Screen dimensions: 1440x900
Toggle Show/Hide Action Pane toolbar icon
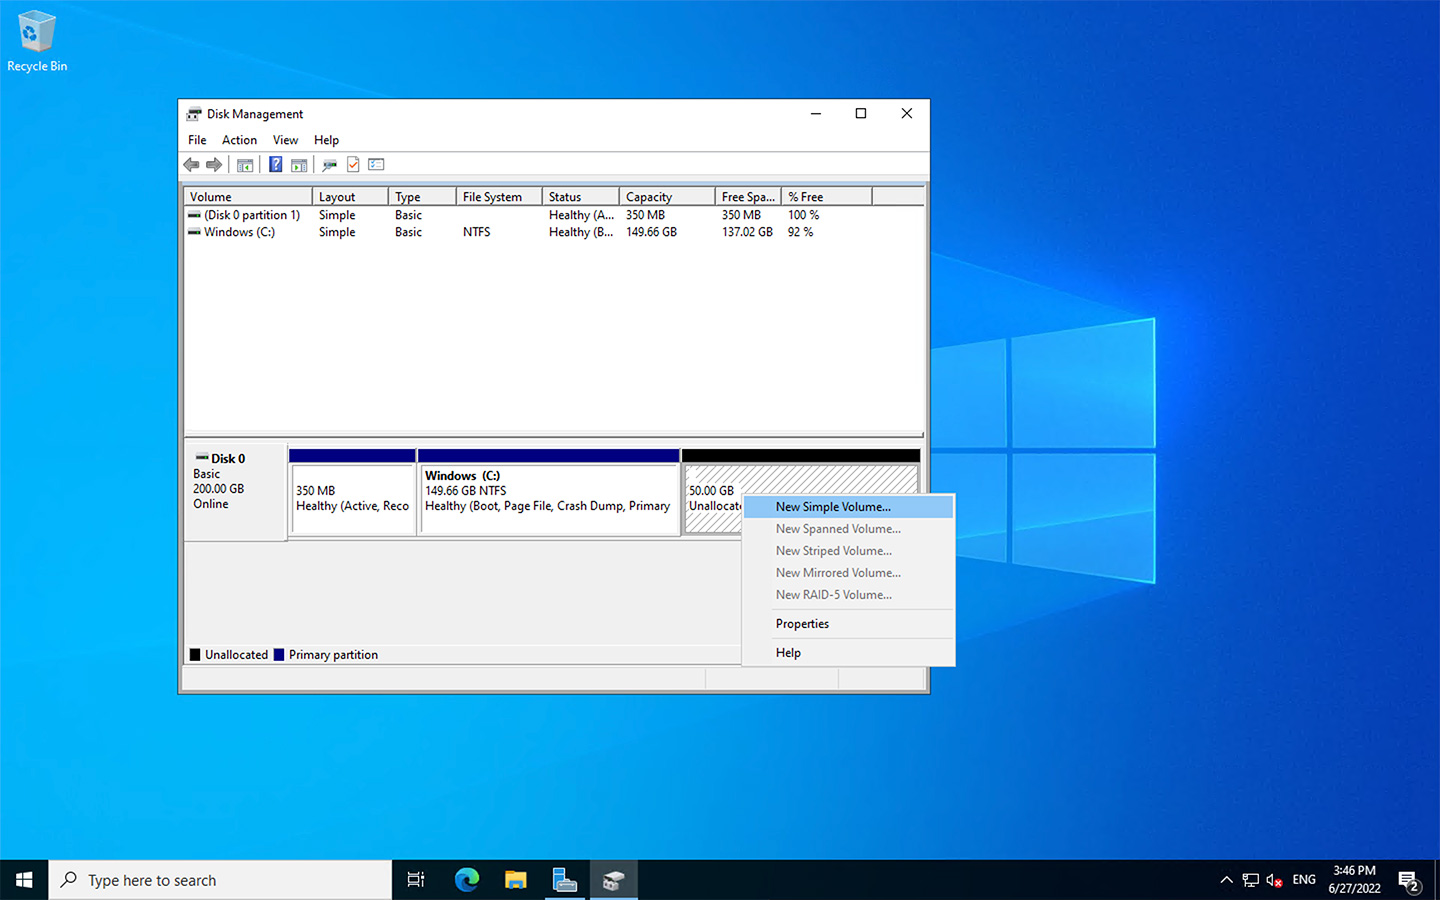pyautogui.click(x=298, y=165)
